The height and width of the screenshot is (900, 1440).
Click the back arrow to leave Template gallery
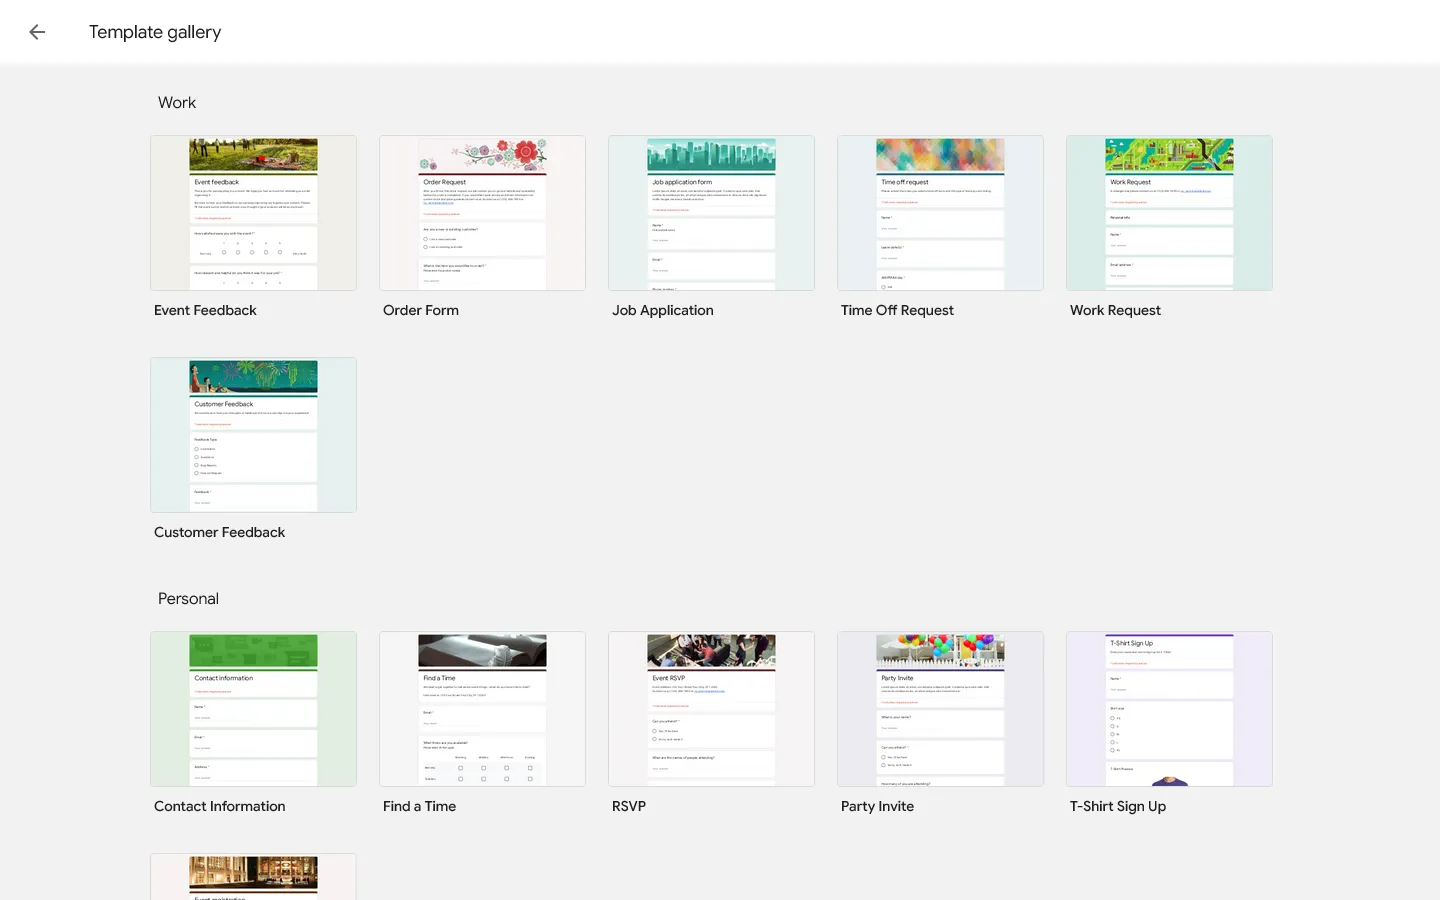coord(36,31)
